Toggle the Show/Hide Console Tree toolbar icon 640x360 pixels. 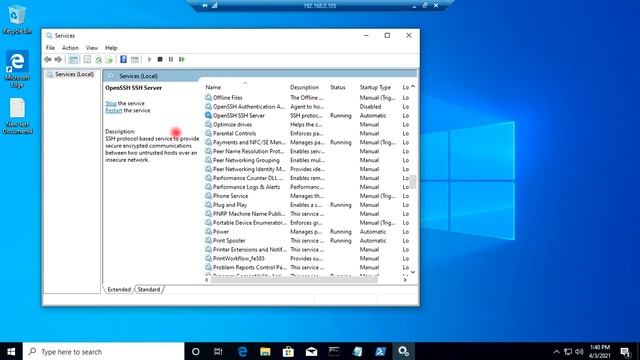pos(73,60)
